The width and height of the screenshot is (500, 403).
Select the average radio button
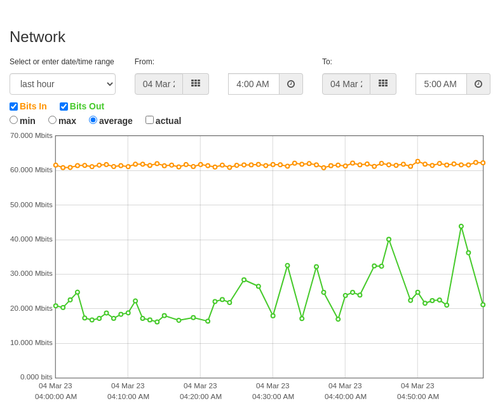[93, 120]
